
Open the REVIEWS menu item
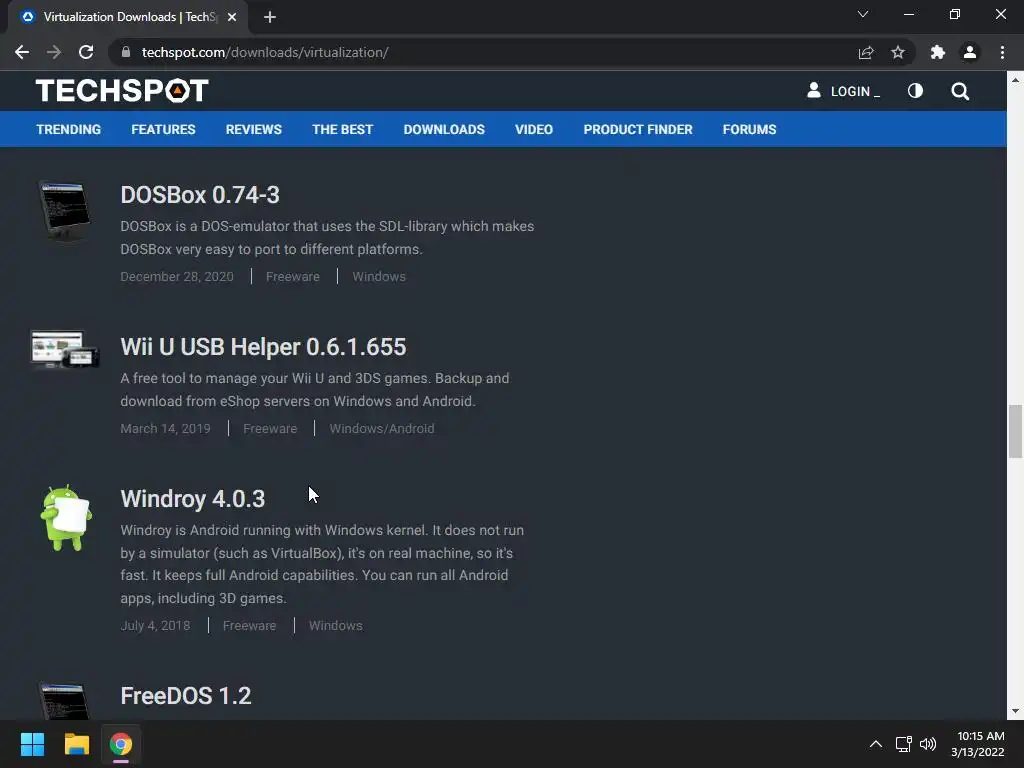click(x=253, y=129)
